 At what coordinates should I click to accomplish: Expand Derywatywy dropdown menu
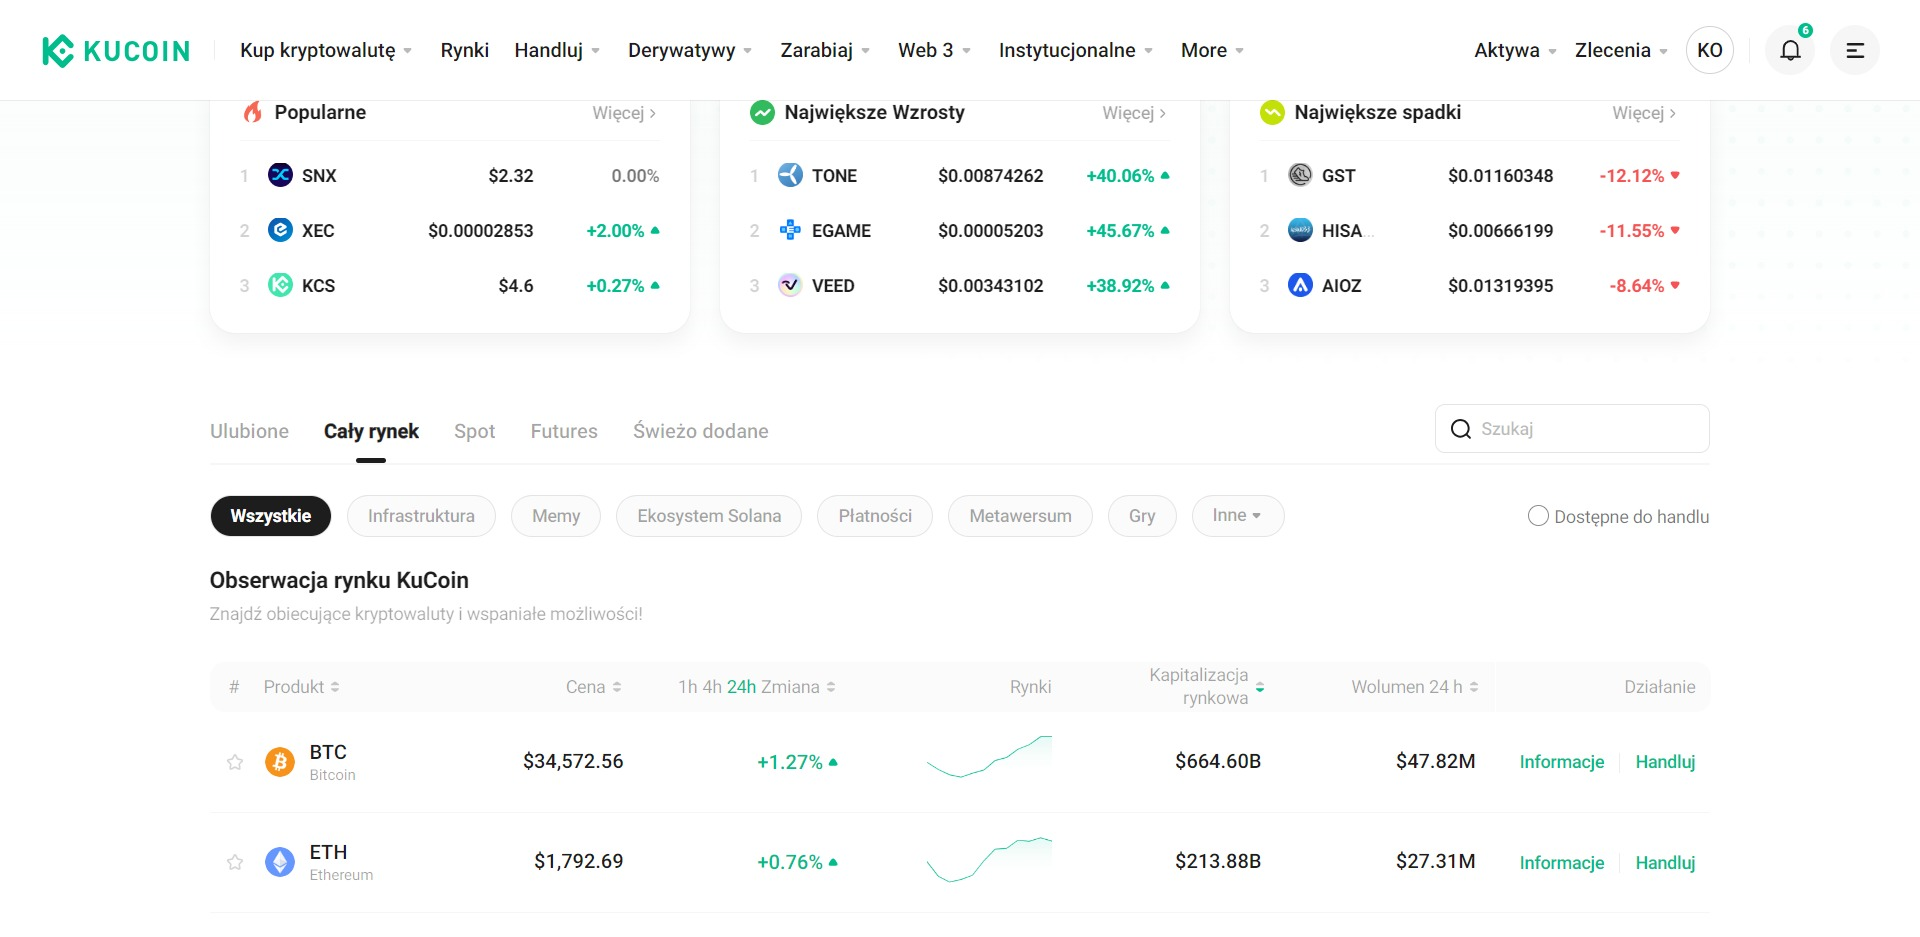(x=690, y=50)
